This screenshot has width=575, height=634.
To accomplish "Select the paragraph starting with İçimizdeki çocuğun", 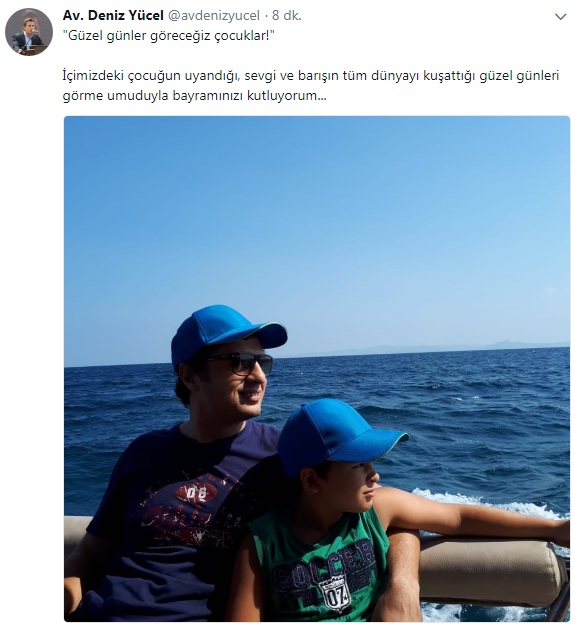I will coord(311,86).
